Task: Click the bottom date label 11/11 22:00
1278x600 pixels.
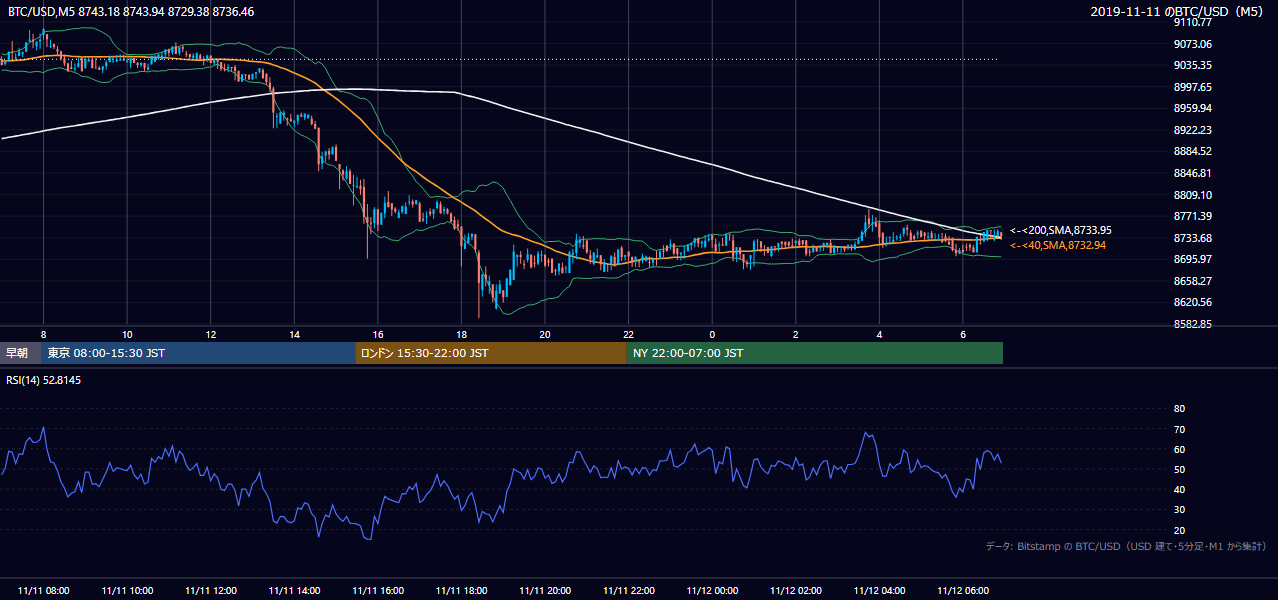Action: click(628, 591)
